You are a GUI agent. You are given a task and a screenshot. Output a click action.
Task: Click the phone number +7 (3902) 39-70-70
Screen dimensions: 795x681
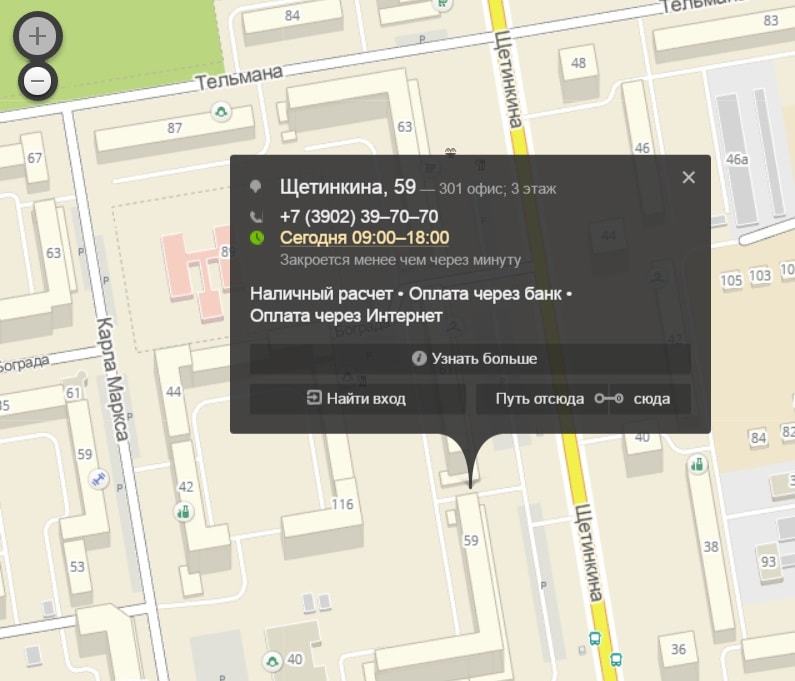tap(358, 216)
